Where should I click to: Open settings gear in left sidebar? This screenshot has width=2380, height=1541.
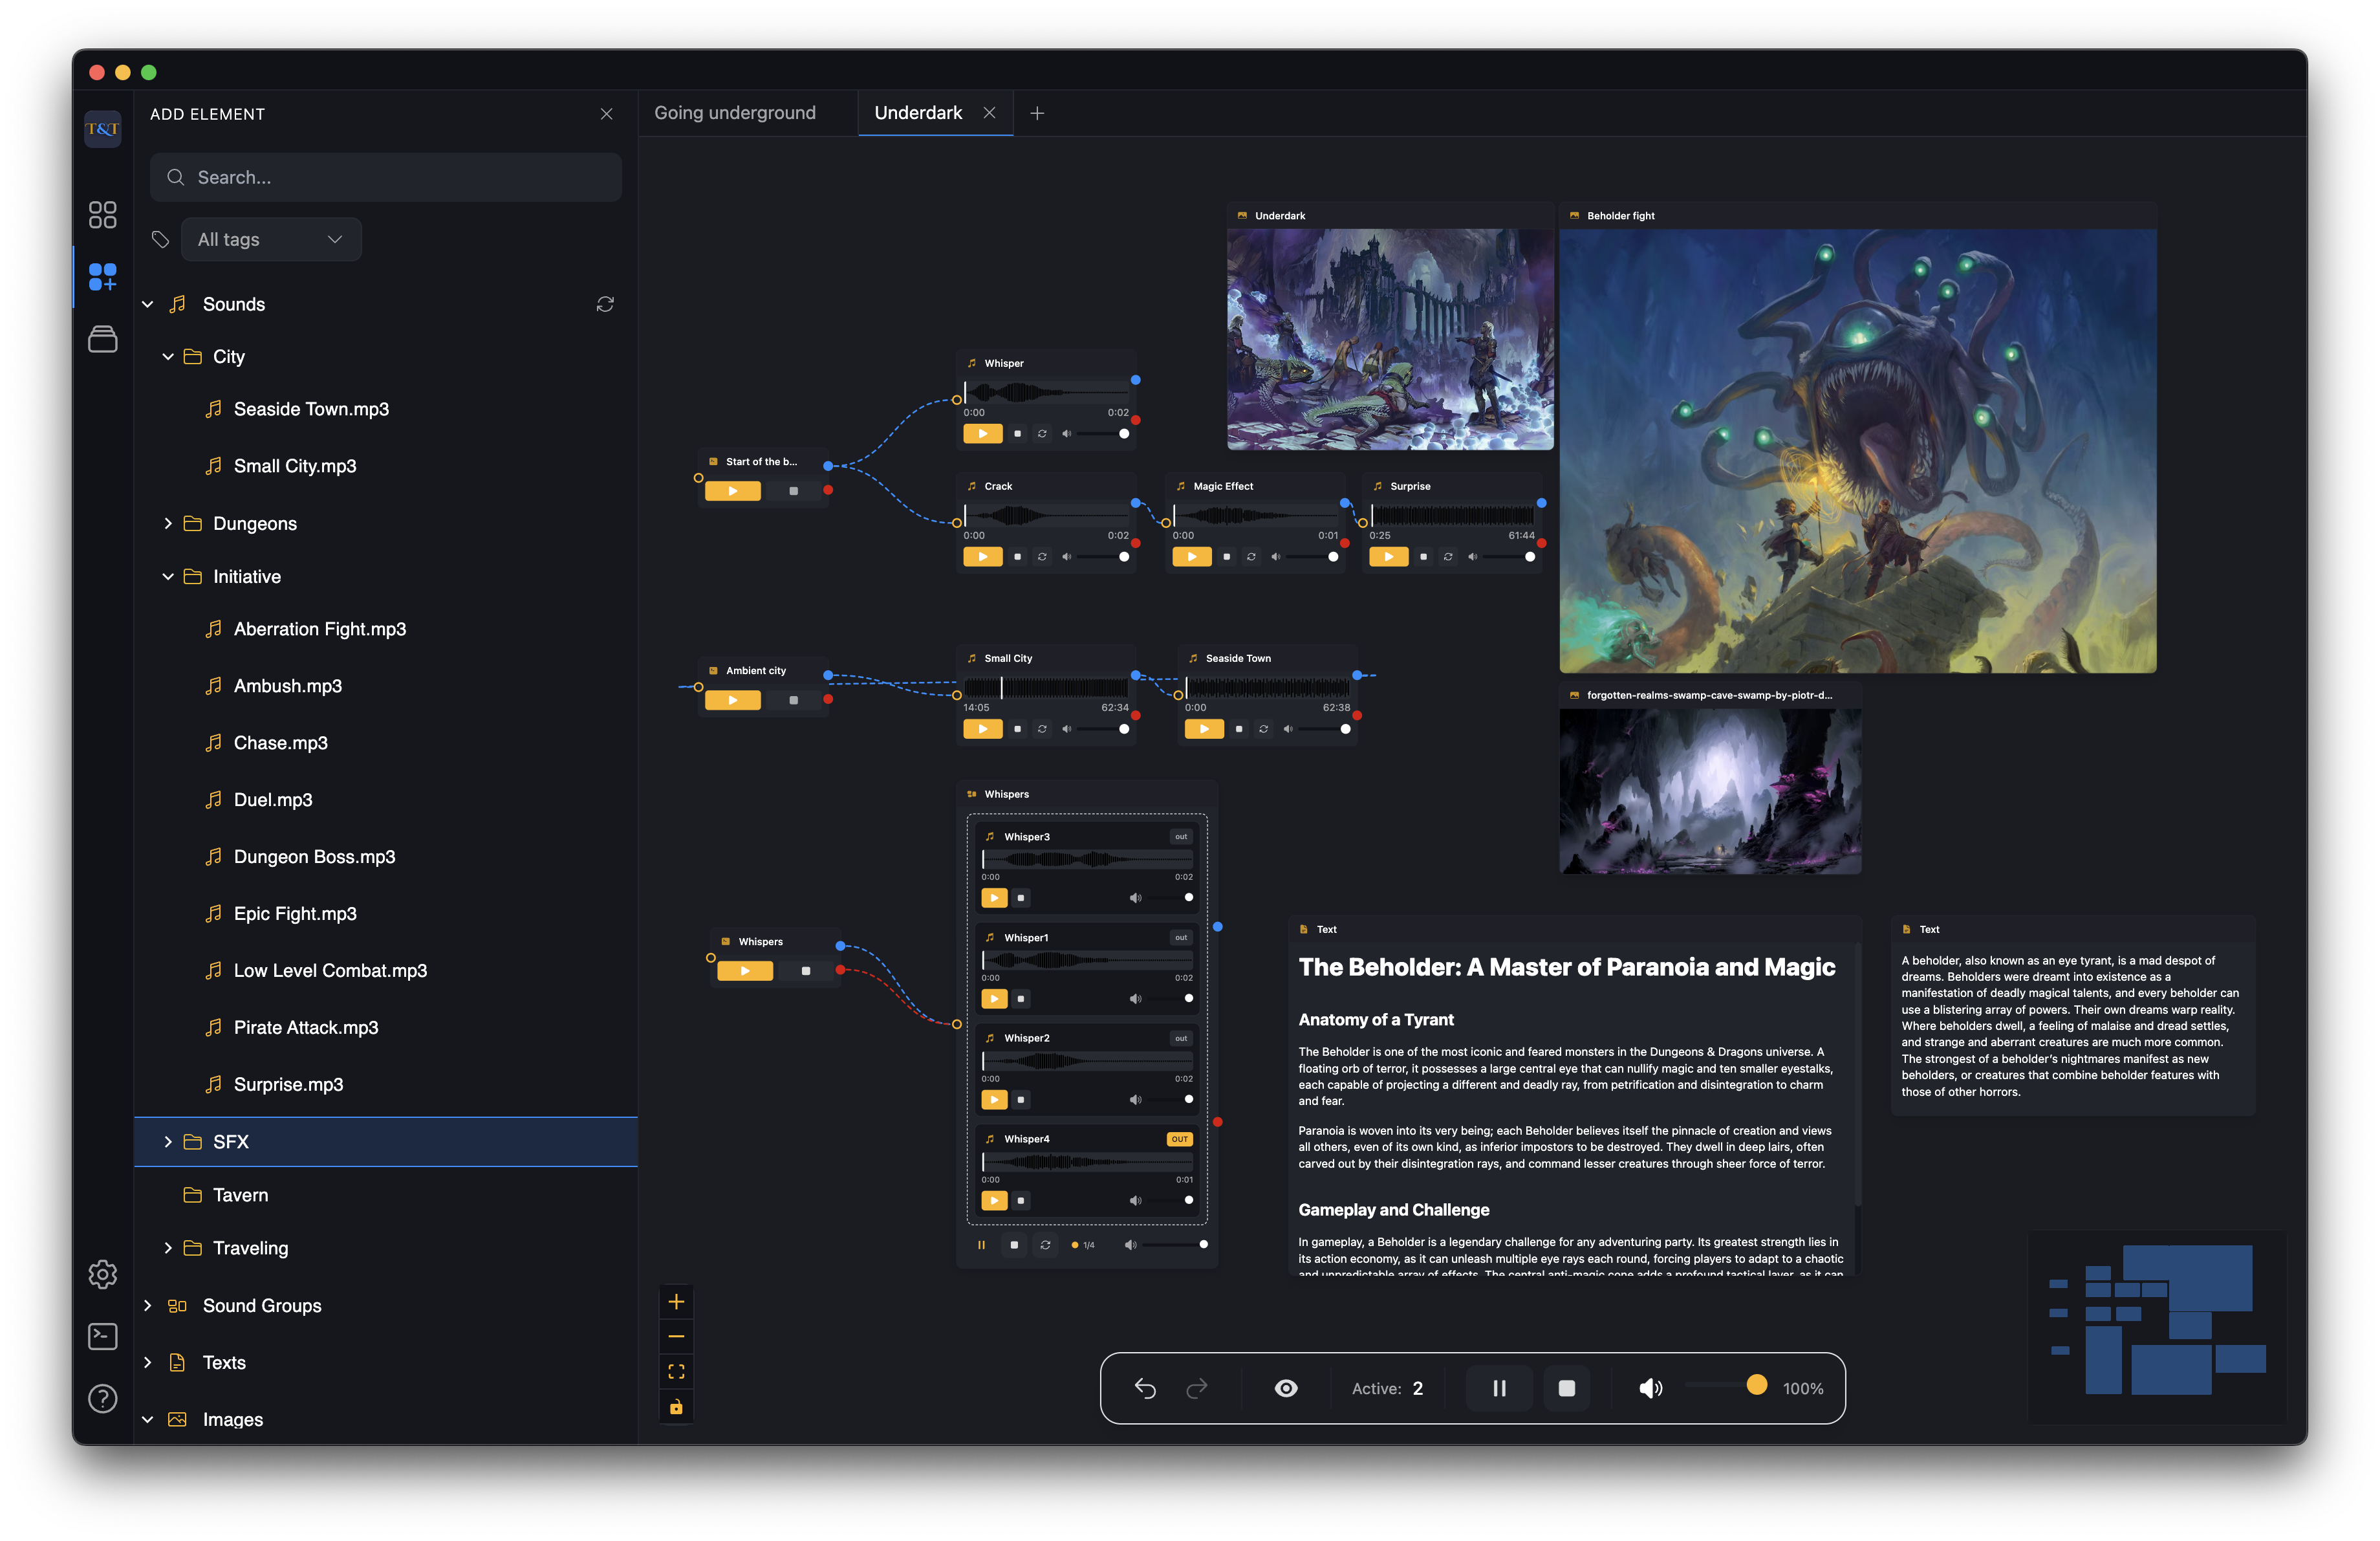[x=102, y=1274]
